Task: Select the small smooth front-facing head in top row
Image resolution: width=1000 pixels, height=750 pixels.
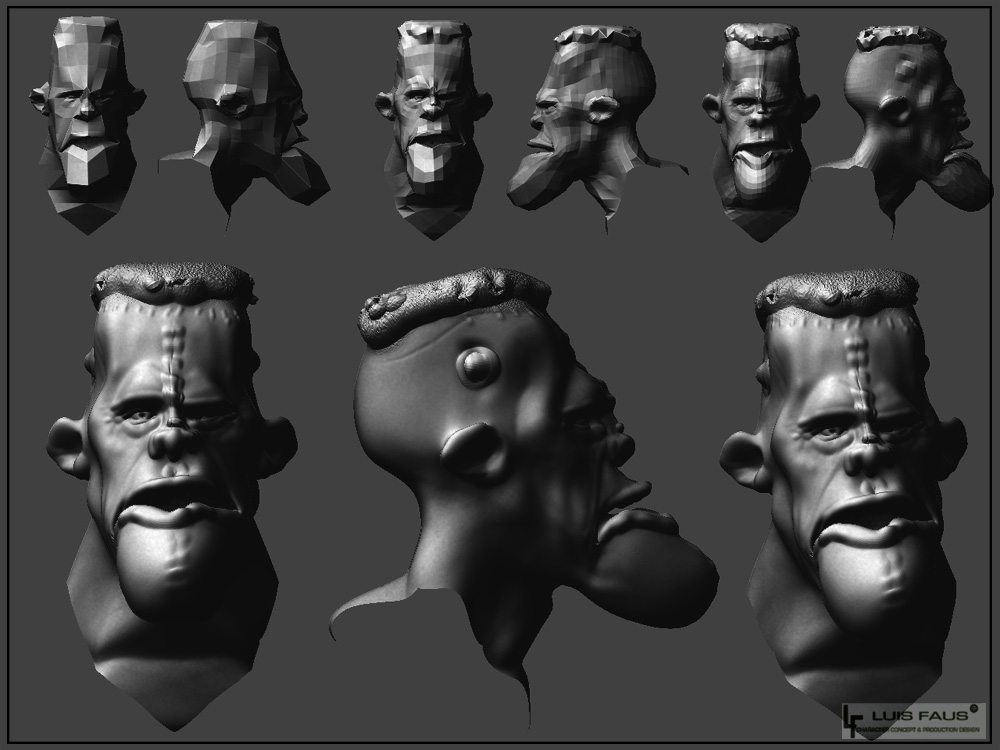Action: tap(760, 131)
